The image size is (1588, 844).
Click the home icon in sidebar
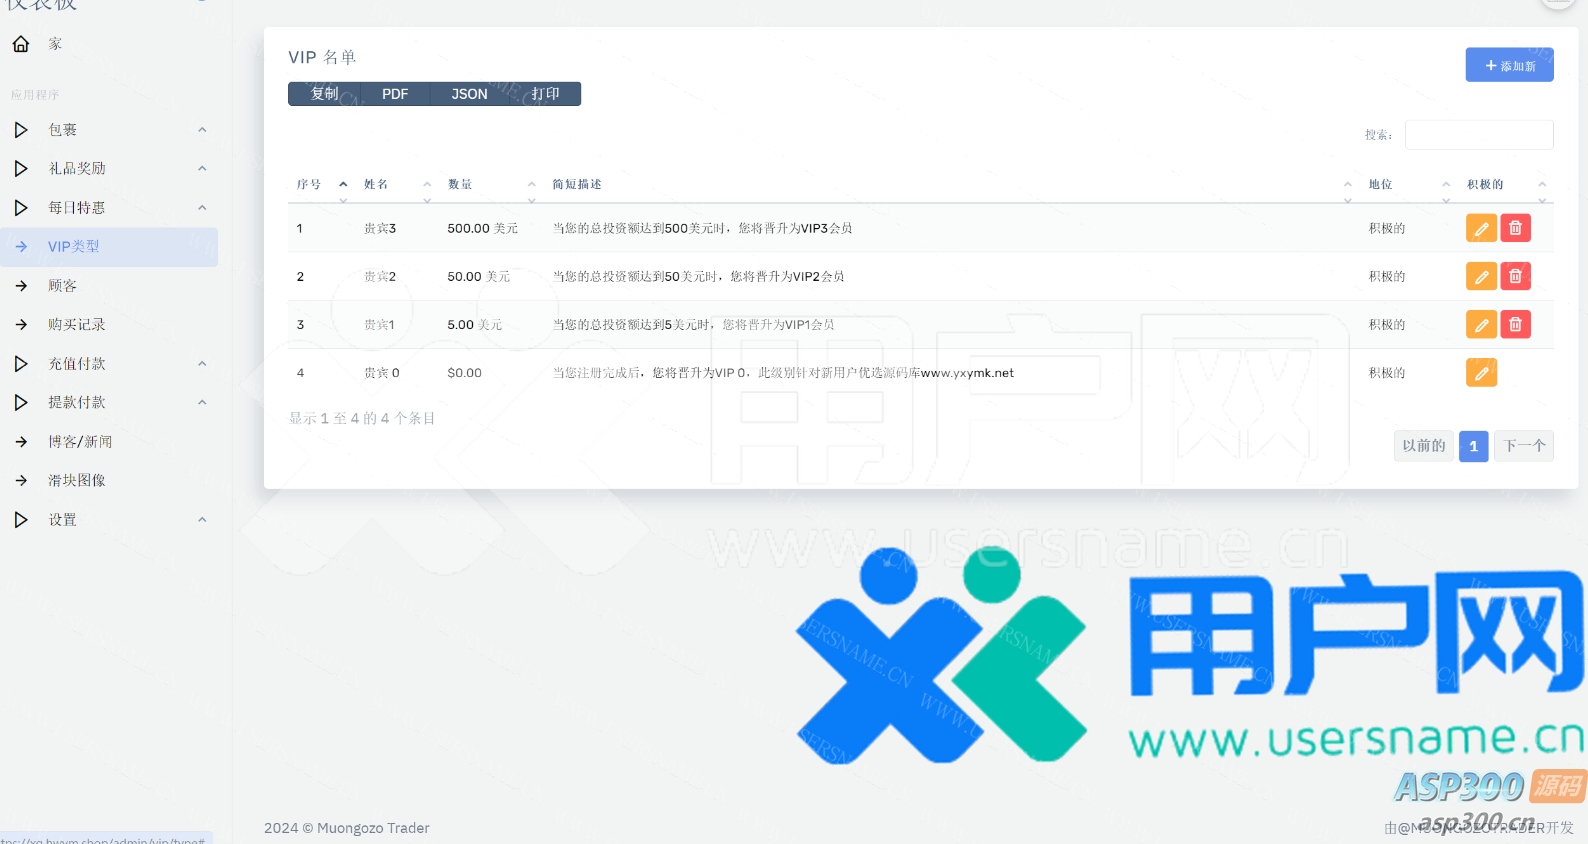[21, 44]
